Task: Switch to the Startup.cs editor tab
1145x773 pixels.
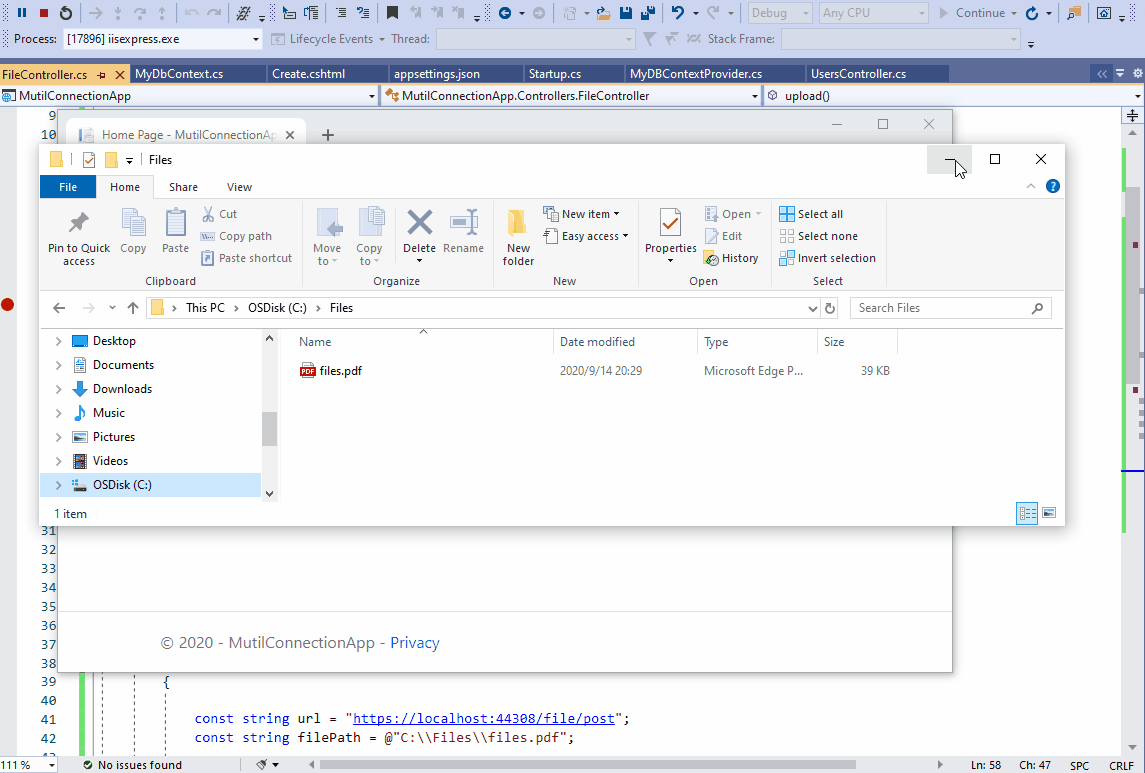Action: (555, 74)
